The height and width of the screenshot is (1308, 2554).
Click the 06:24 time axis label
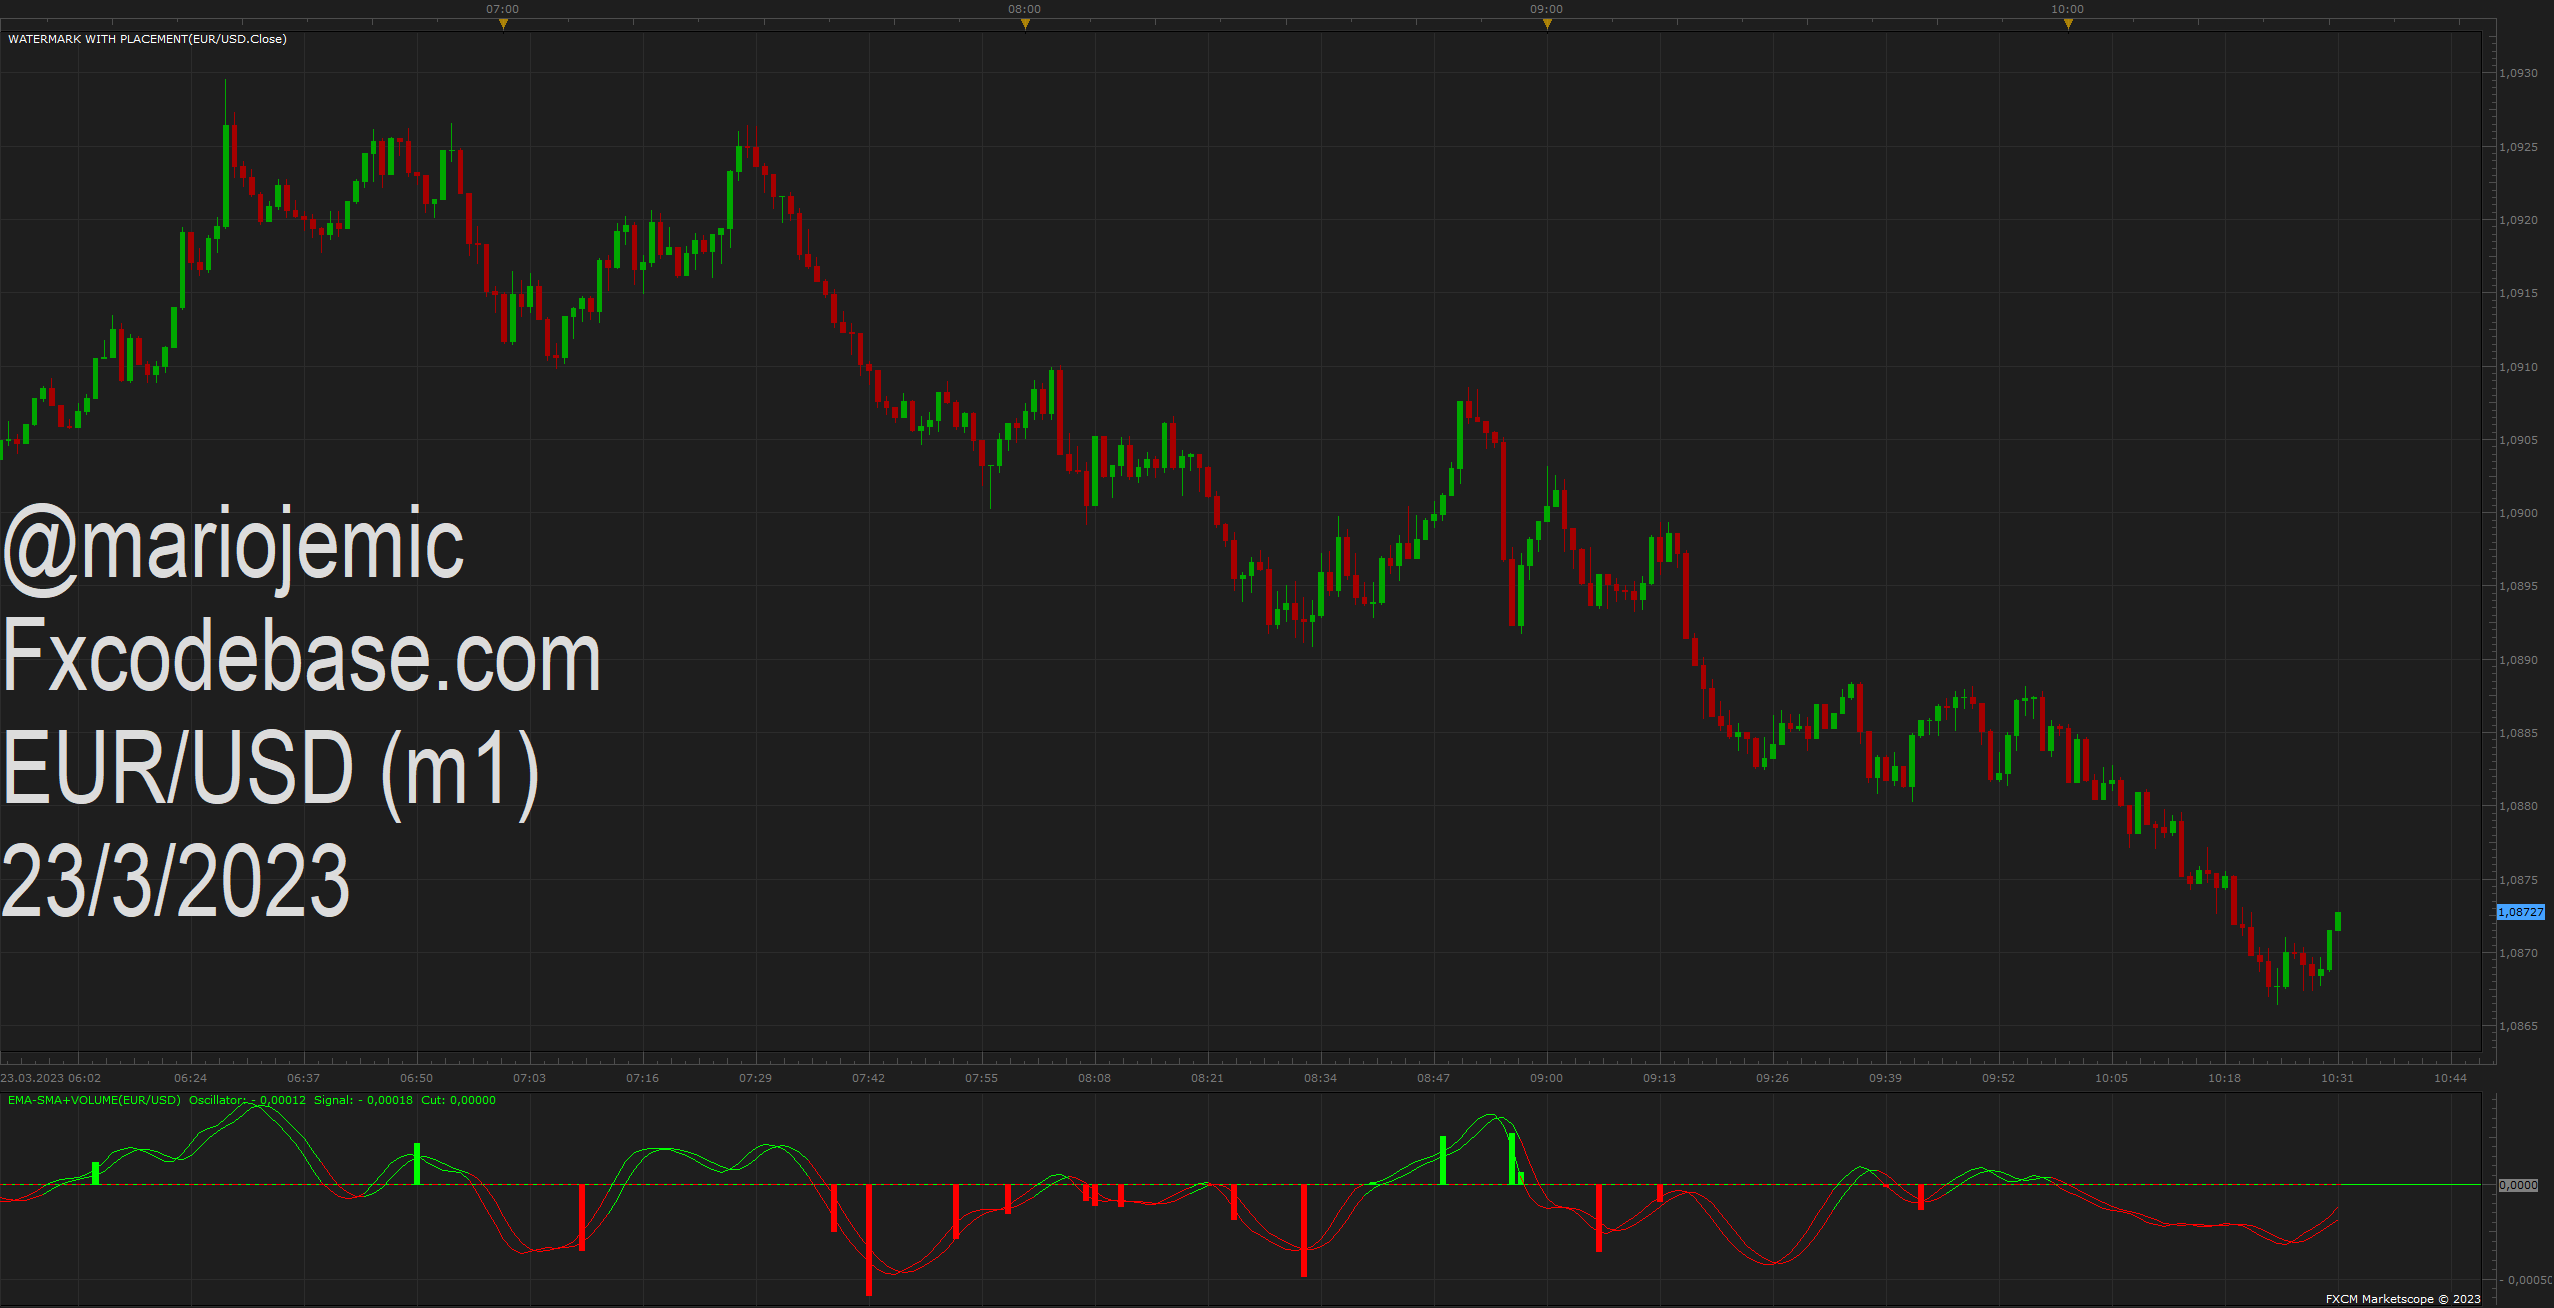click(x=190, y=1078)
